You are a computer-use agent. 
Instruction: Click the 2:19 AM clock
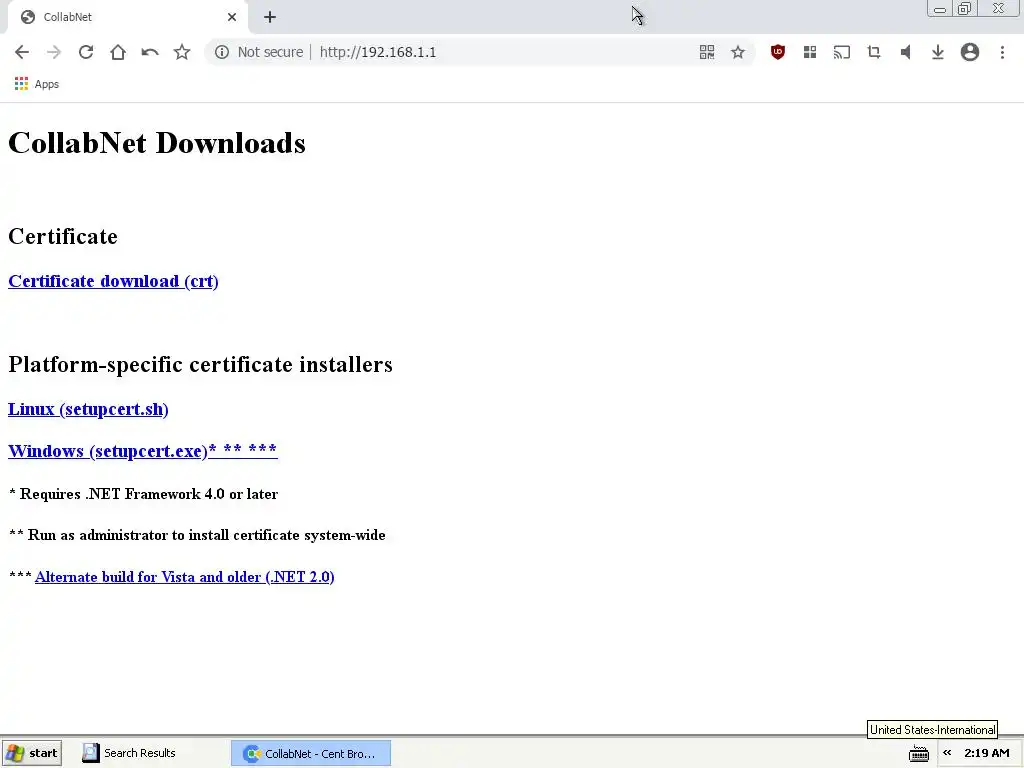[986, 753]
